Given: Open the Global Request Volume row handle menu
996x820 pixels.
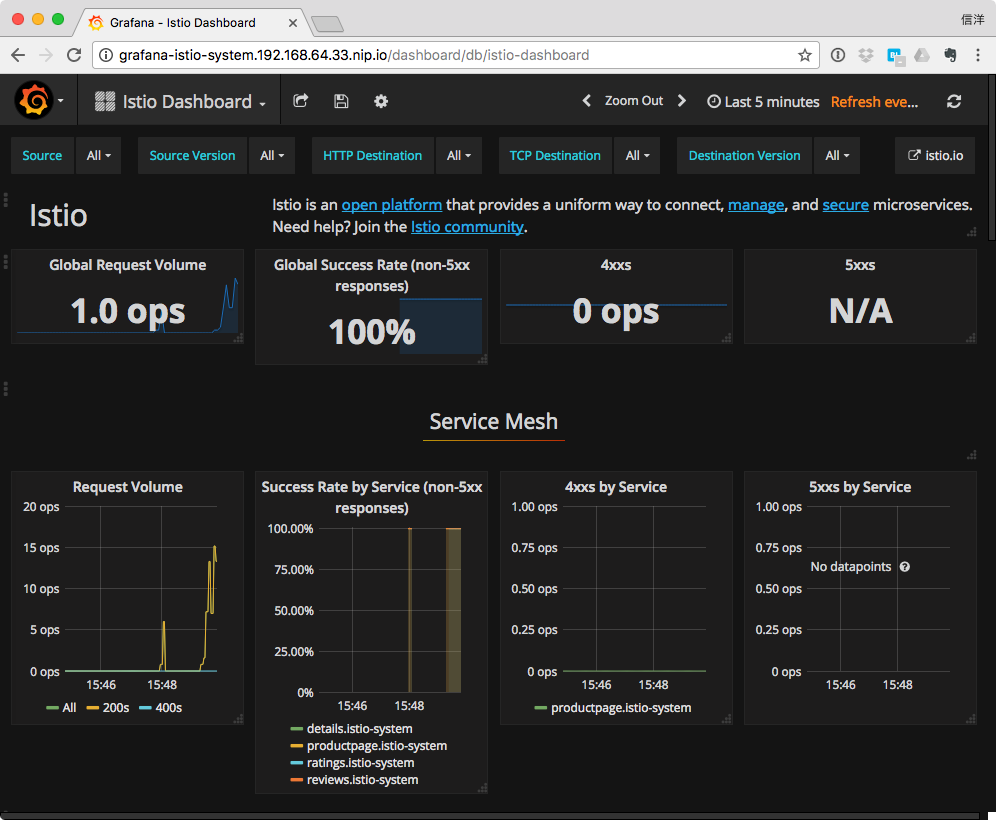Looking at the screenshot, I should click(x=6, y=262).
